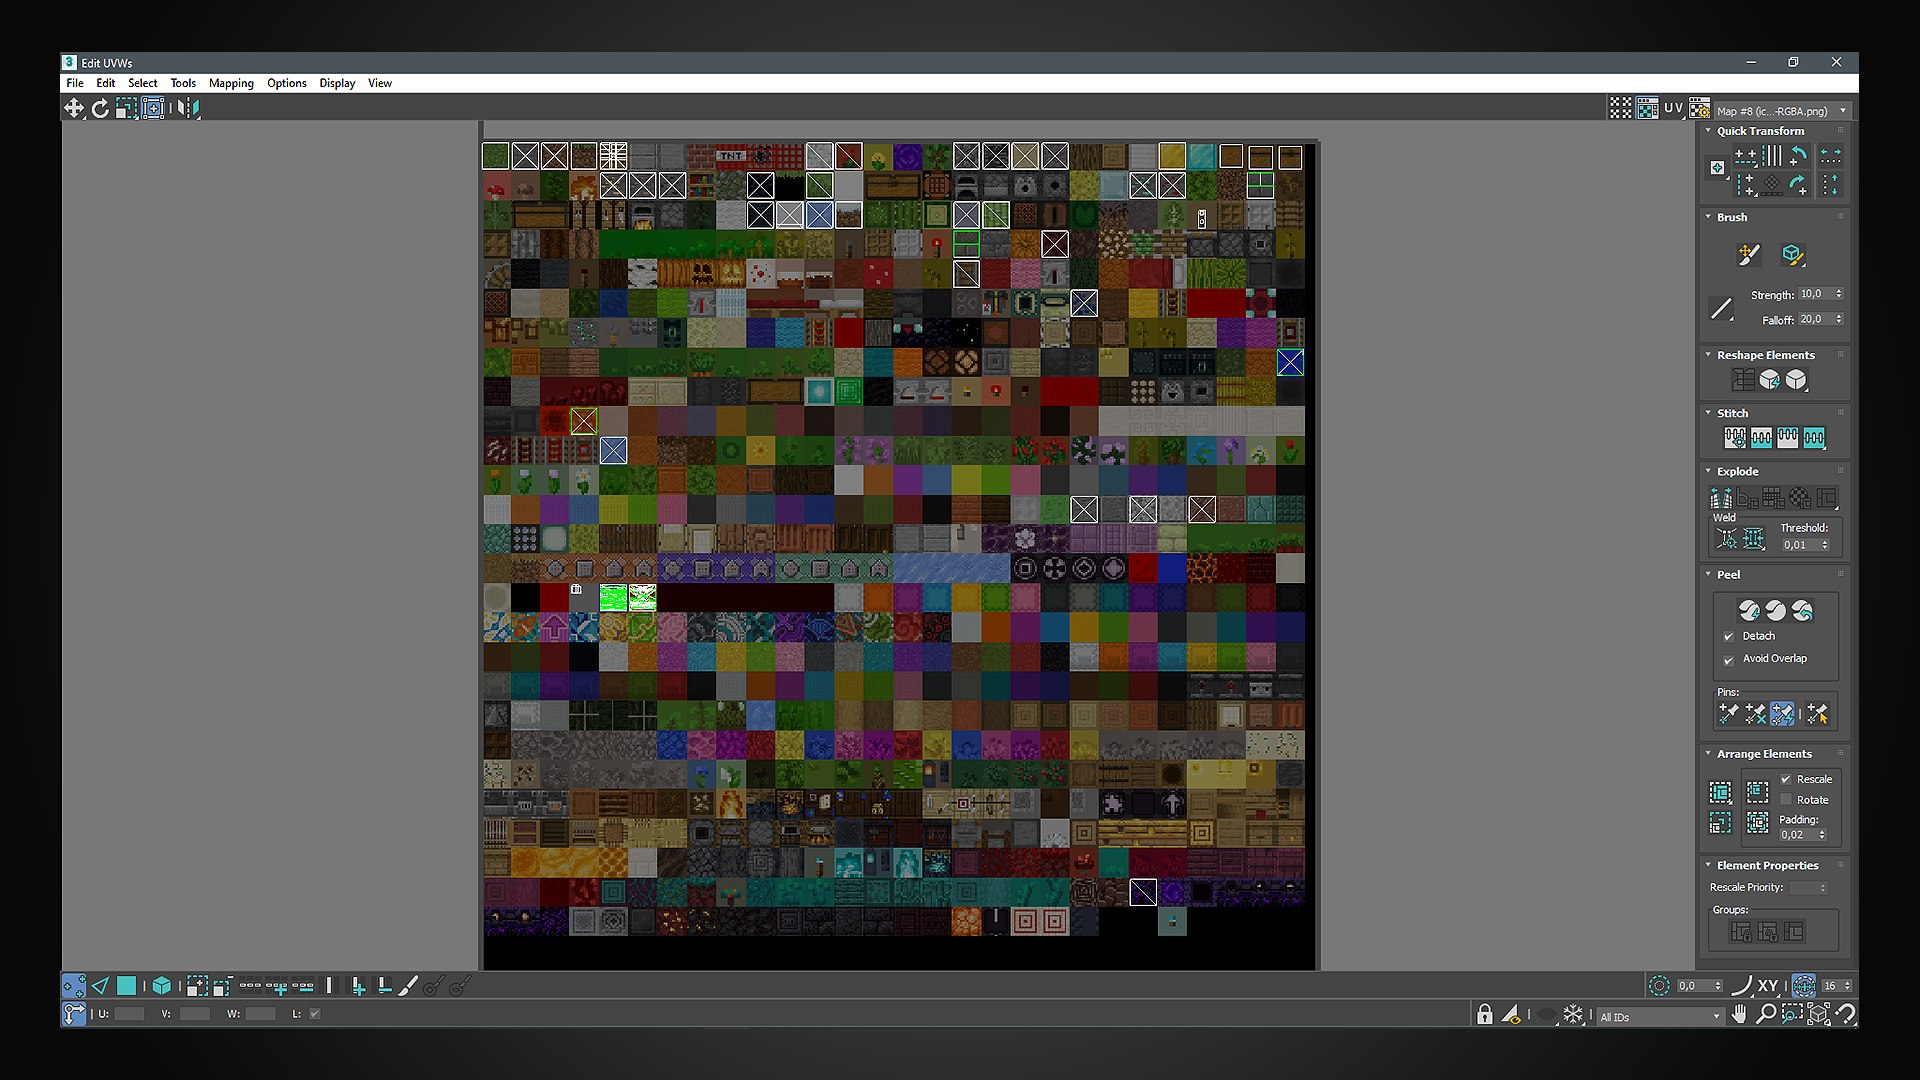Image resolution: width=1920 pixels, height=1080 pixels.
Task: Open the All IDs material dropdown
Action: coord(1660,1017)
